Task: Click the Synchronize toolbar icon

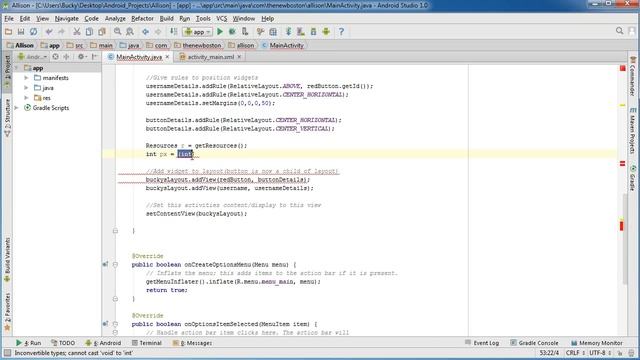Action: (33, 31)
